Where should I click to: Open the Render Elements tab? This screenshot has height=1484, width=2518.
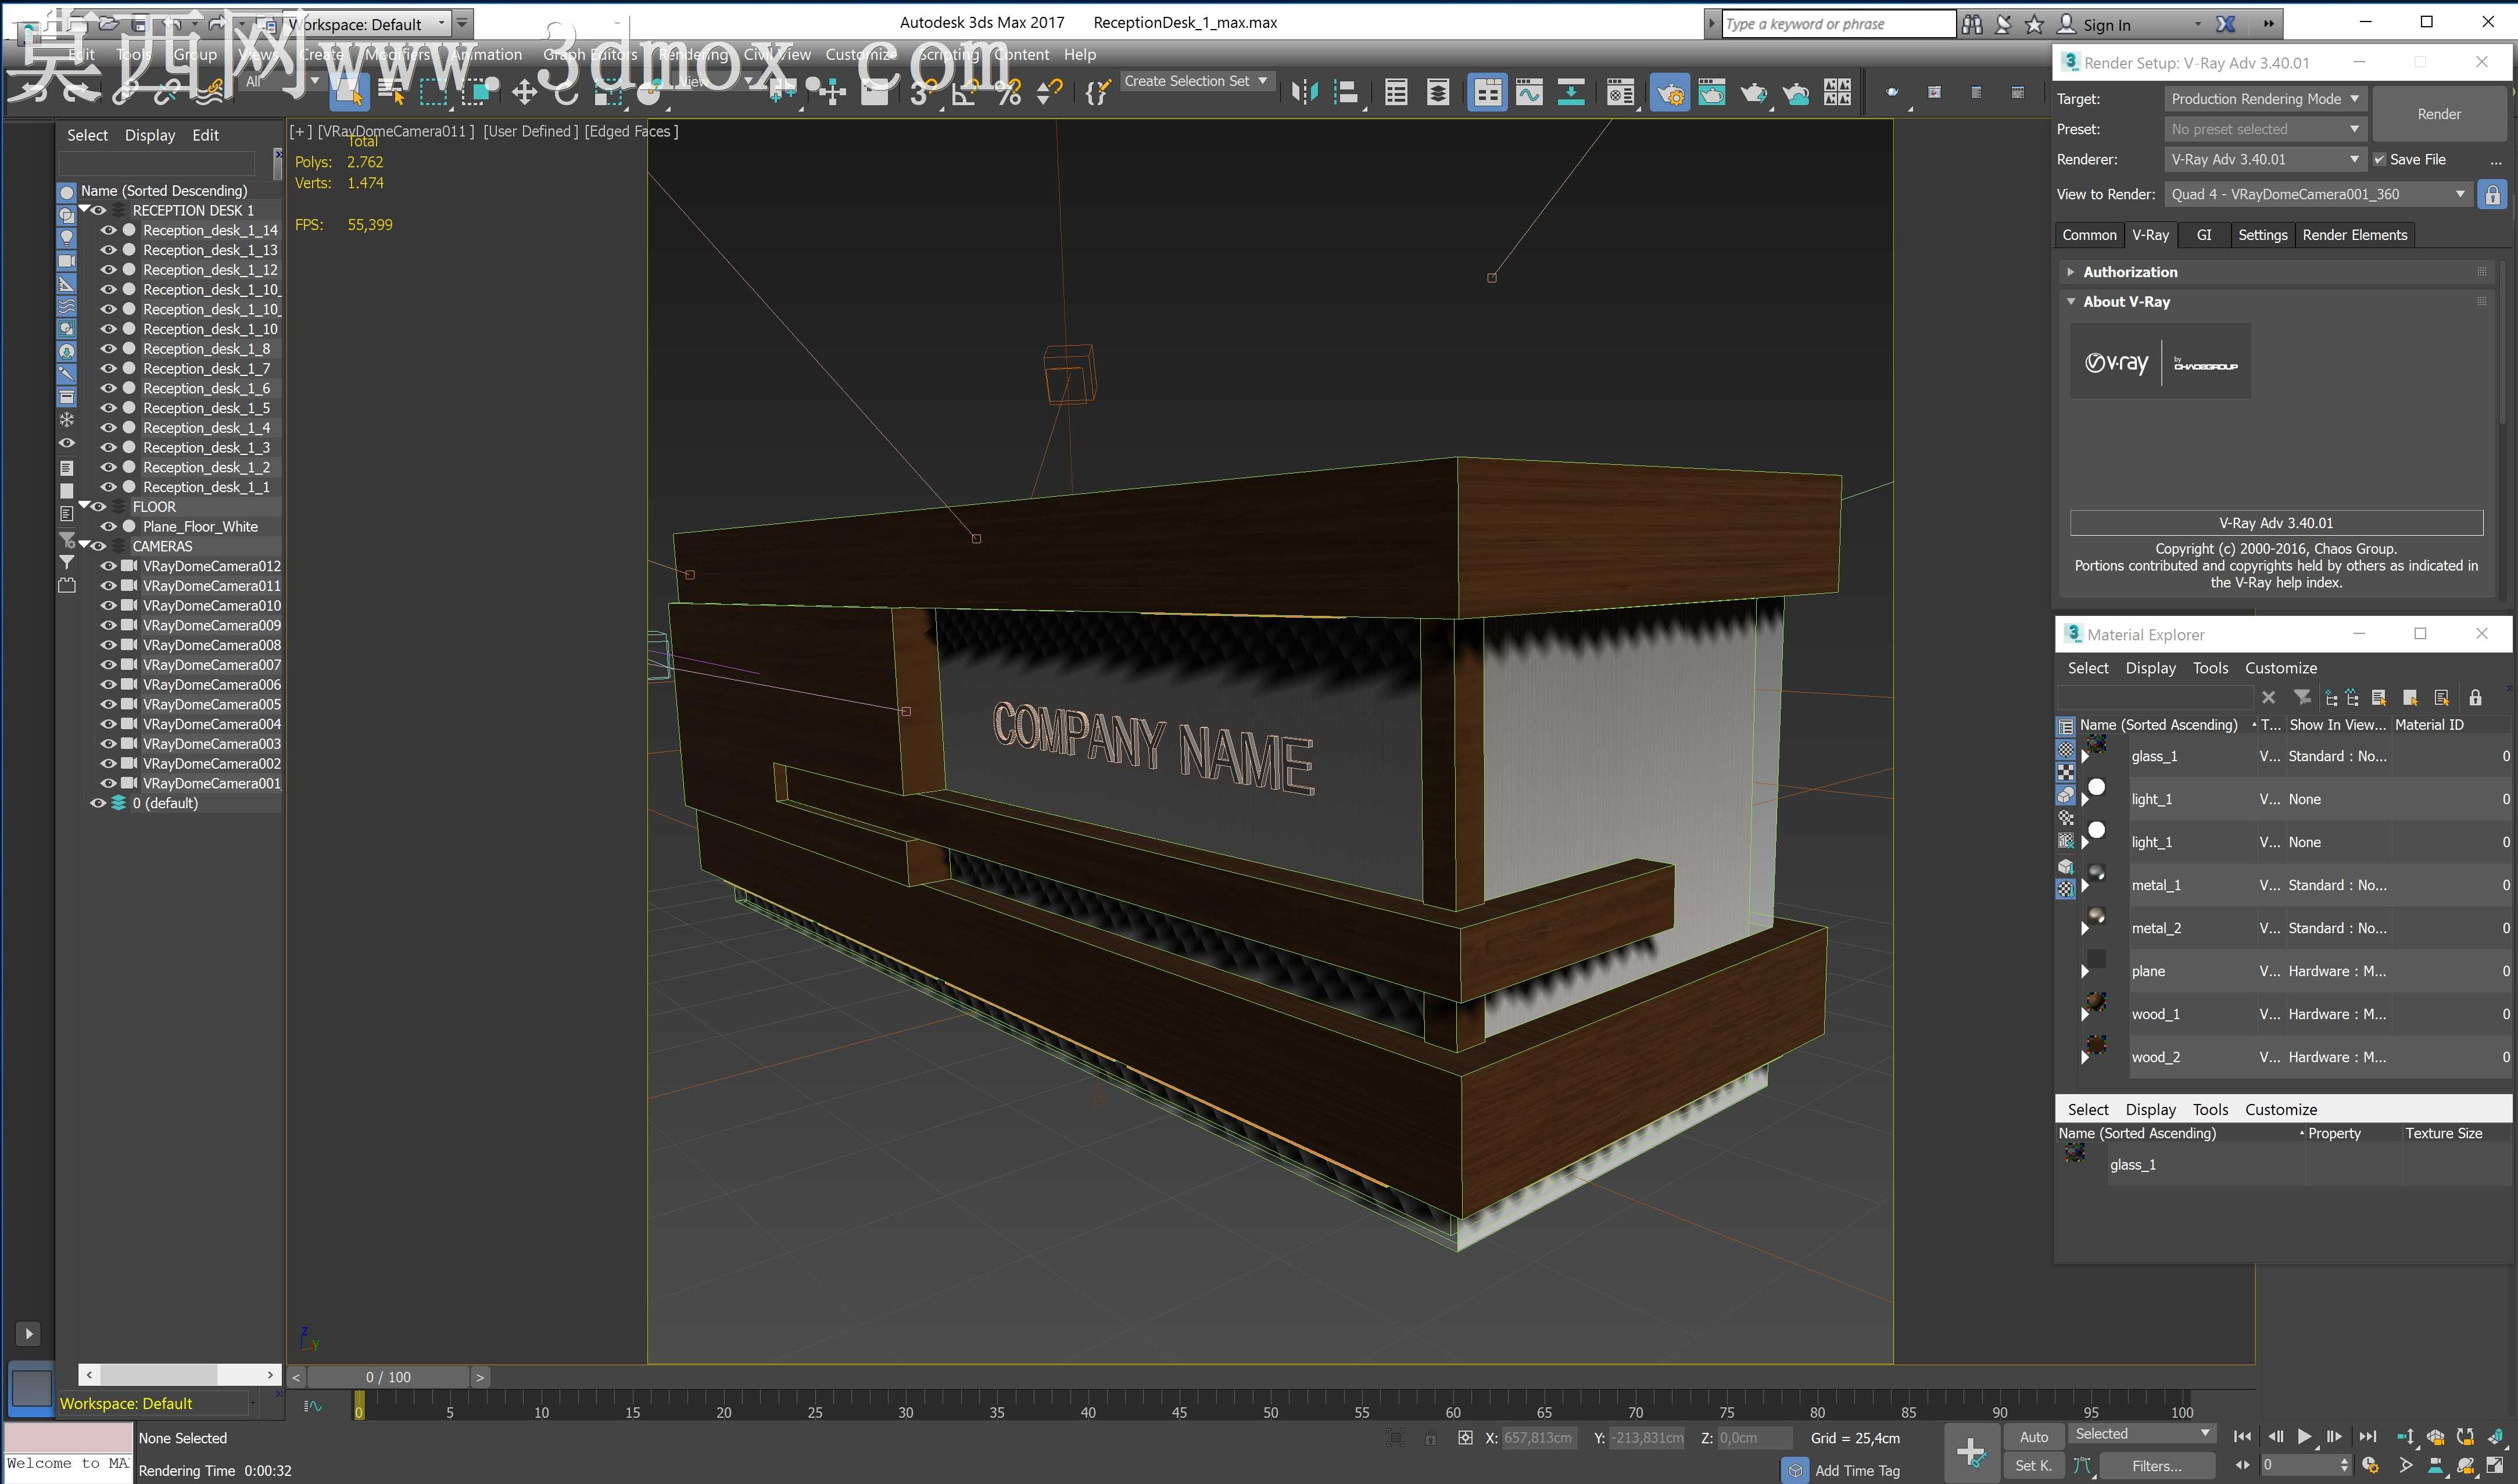click(x=2354, y=235)
